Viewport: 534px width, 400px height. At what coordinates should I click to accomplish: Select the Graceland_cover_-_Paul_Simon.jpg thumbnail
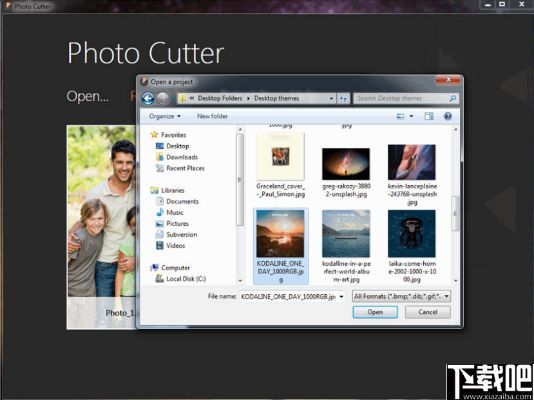tap(280, 157)
